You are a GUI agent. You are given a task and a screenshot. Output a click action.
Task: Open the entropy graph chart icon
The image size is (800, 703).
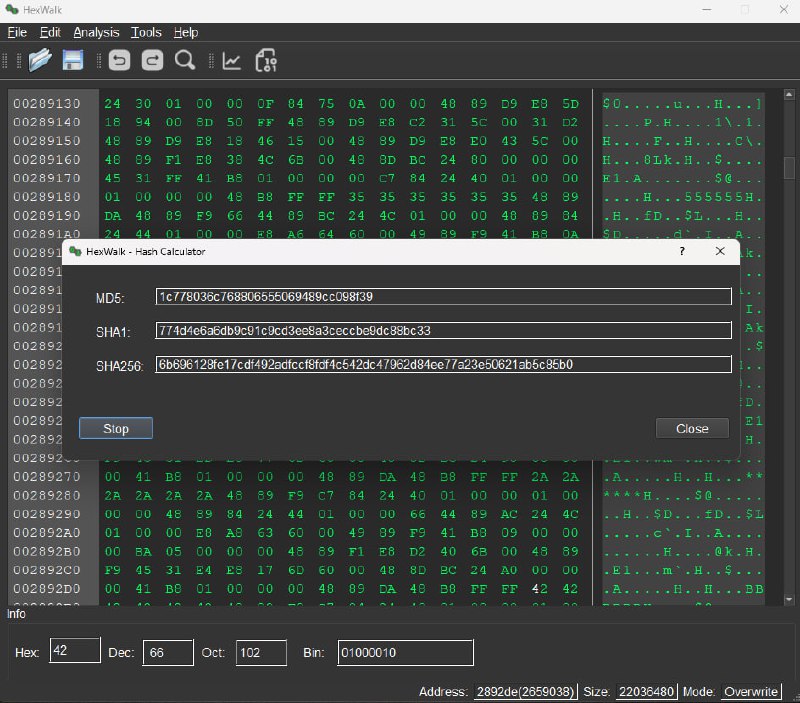pos(232,60)
